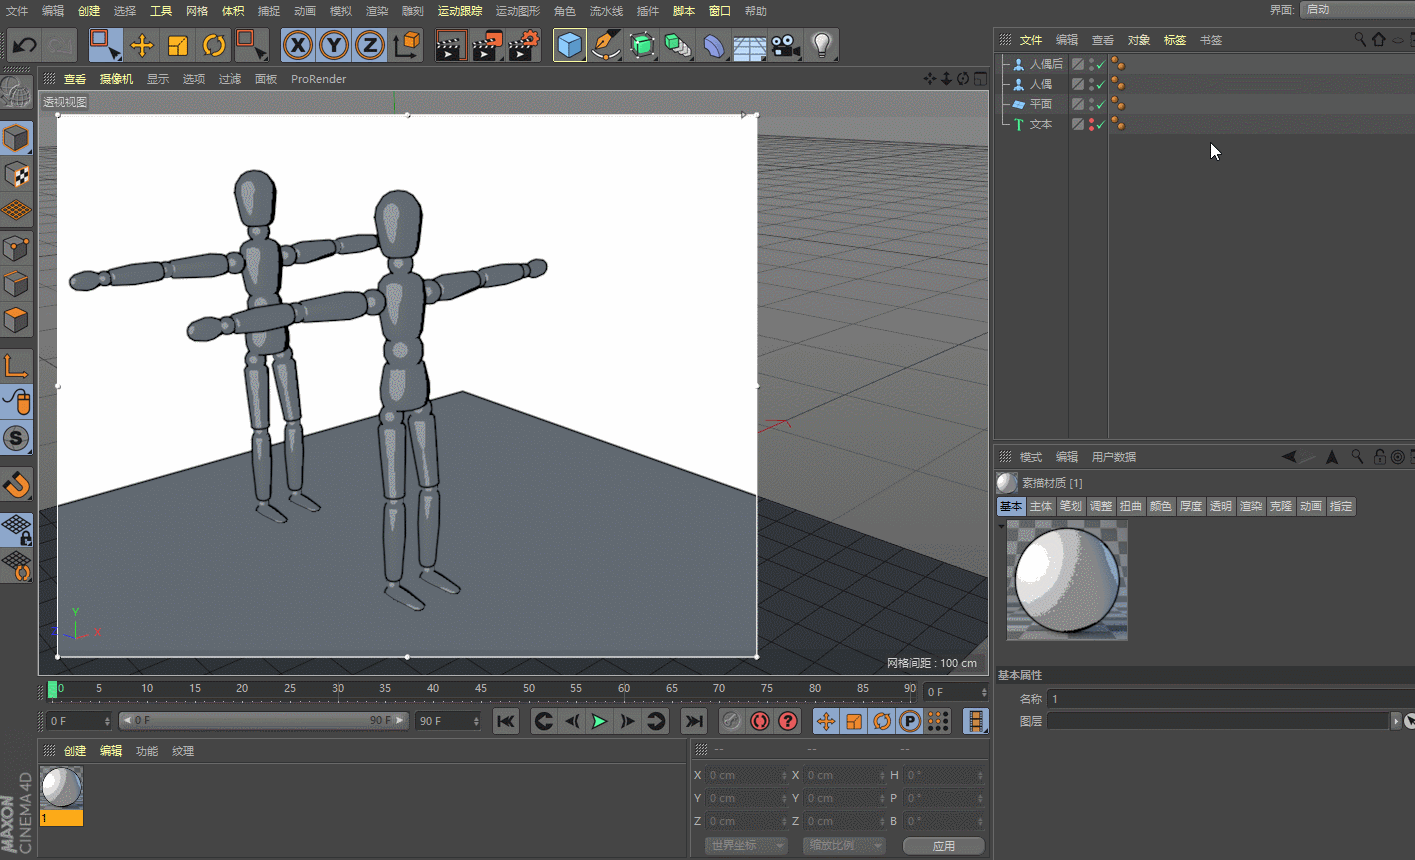1415x860 pixels.
Task: Click the Scale tool icon
Action: pyautogui.click(x=178, y=45)
